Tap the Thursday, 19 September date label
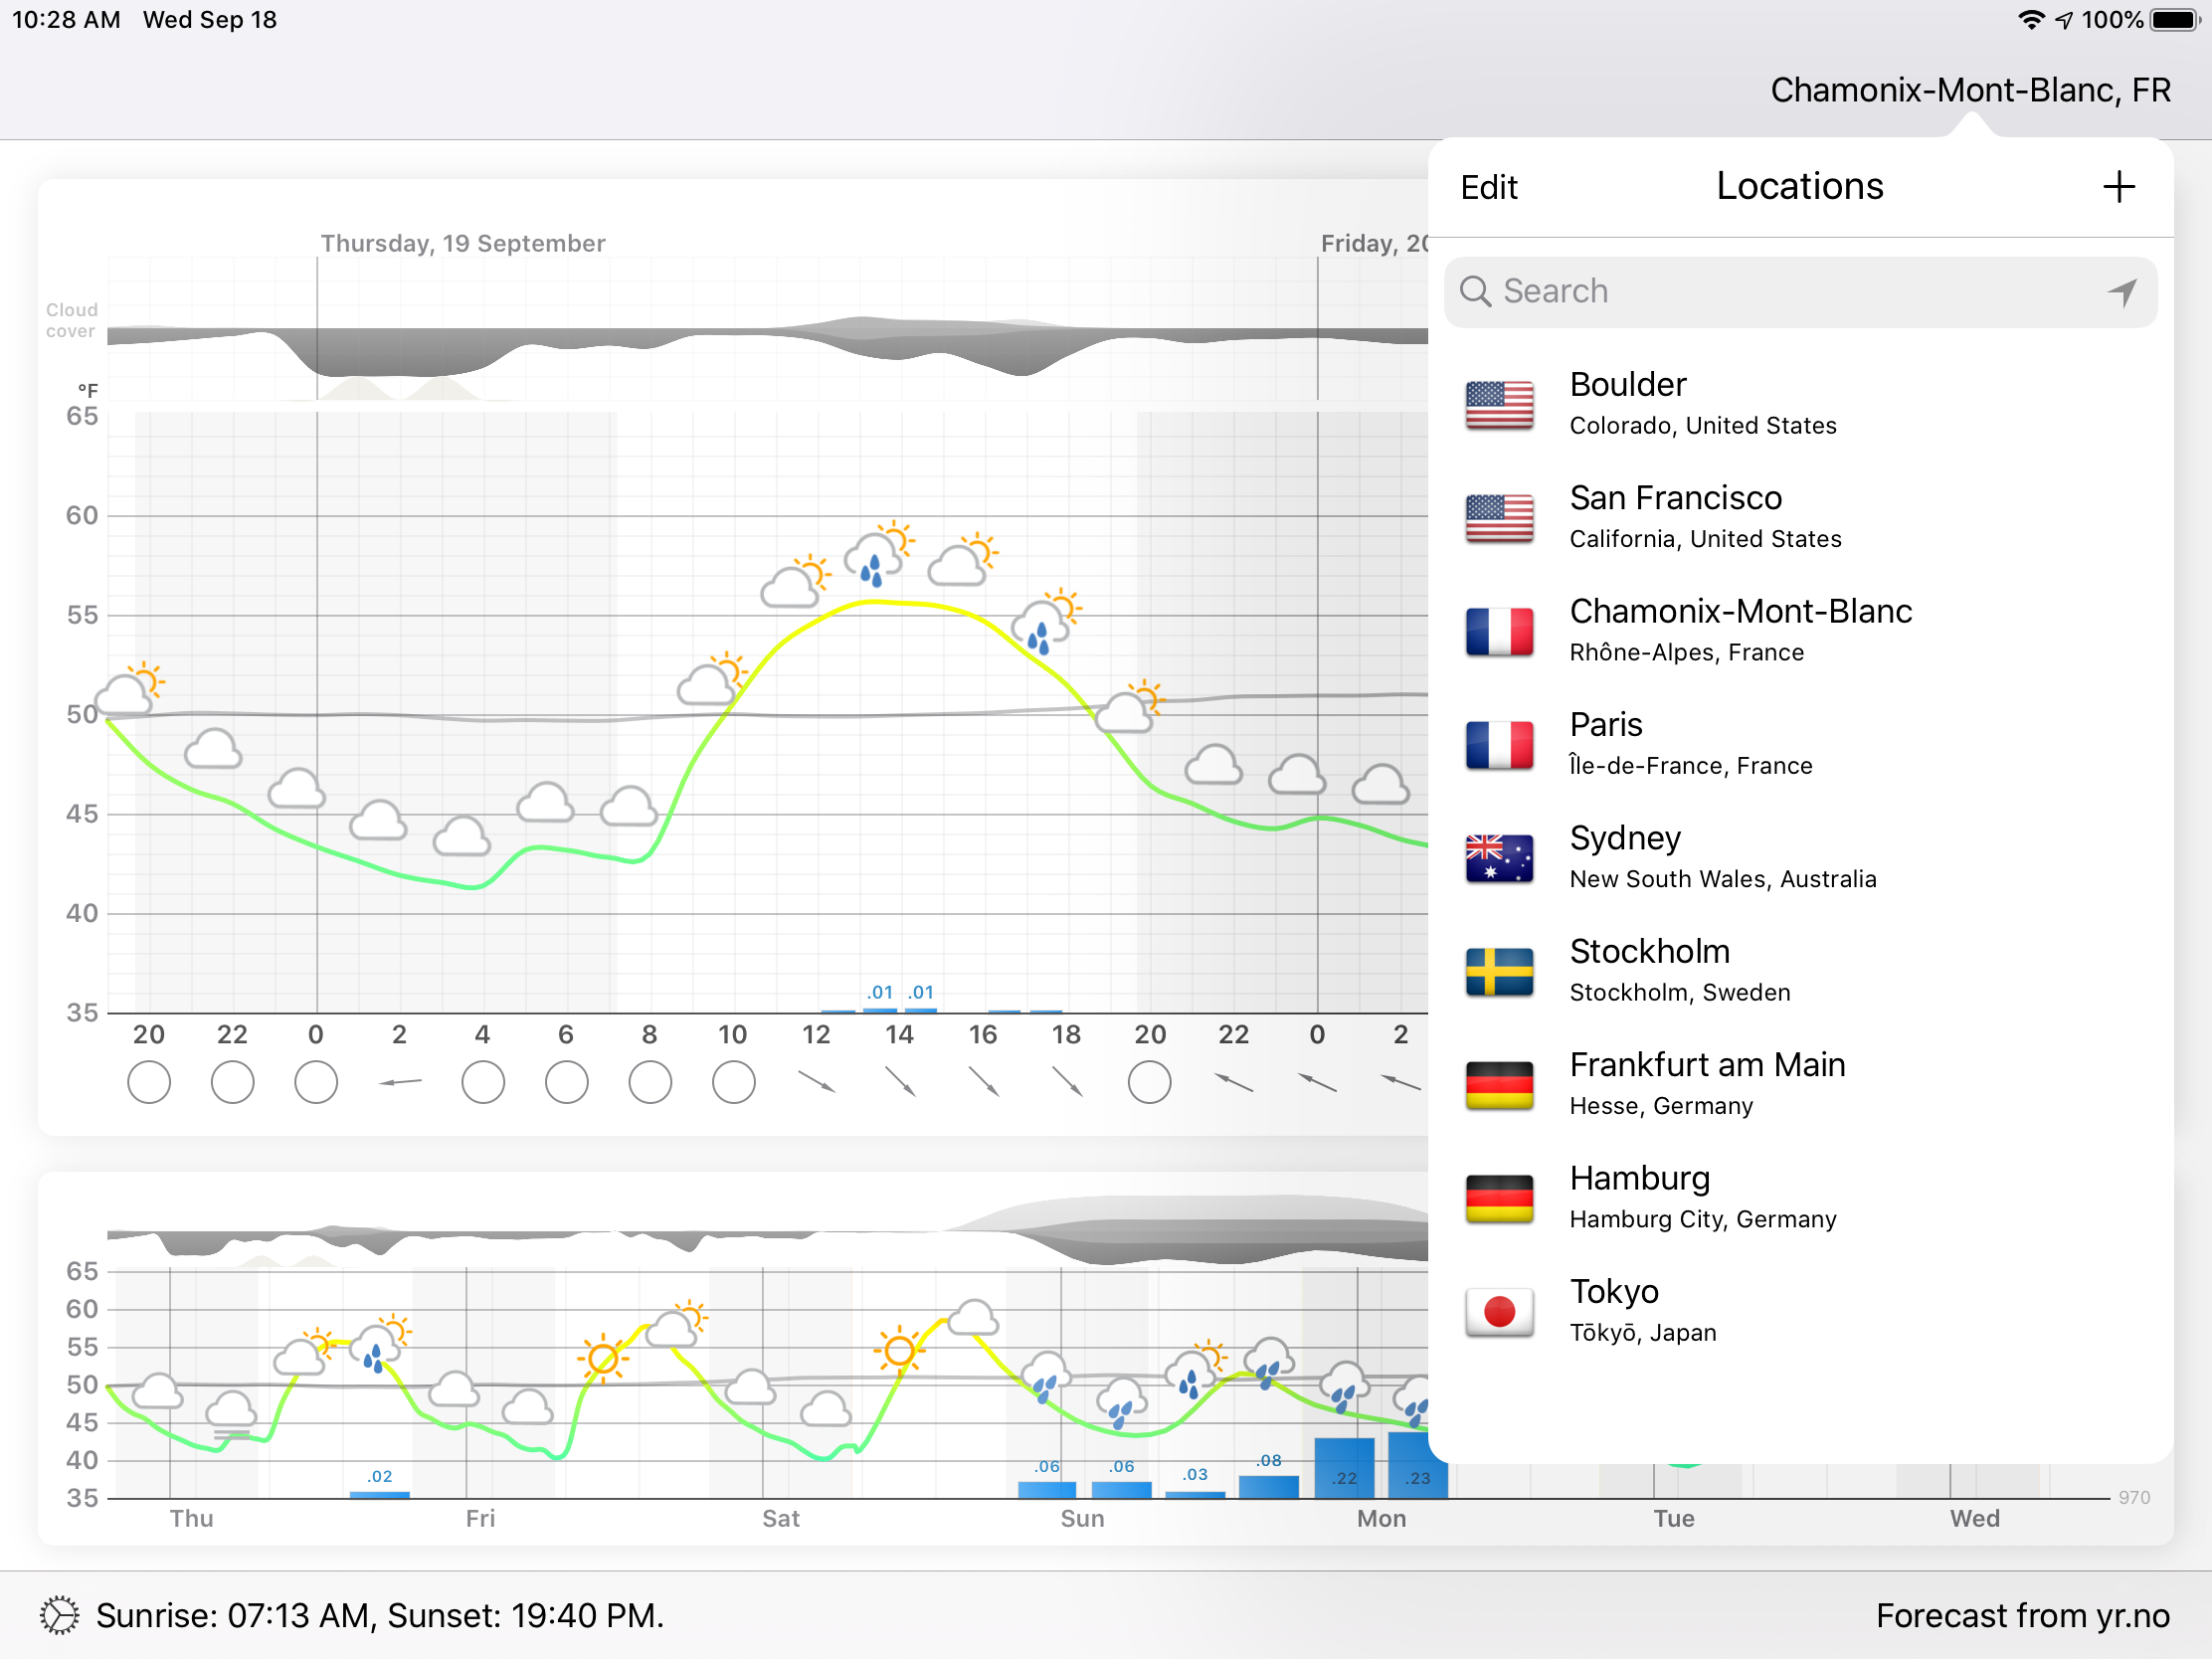 point(462,243)
